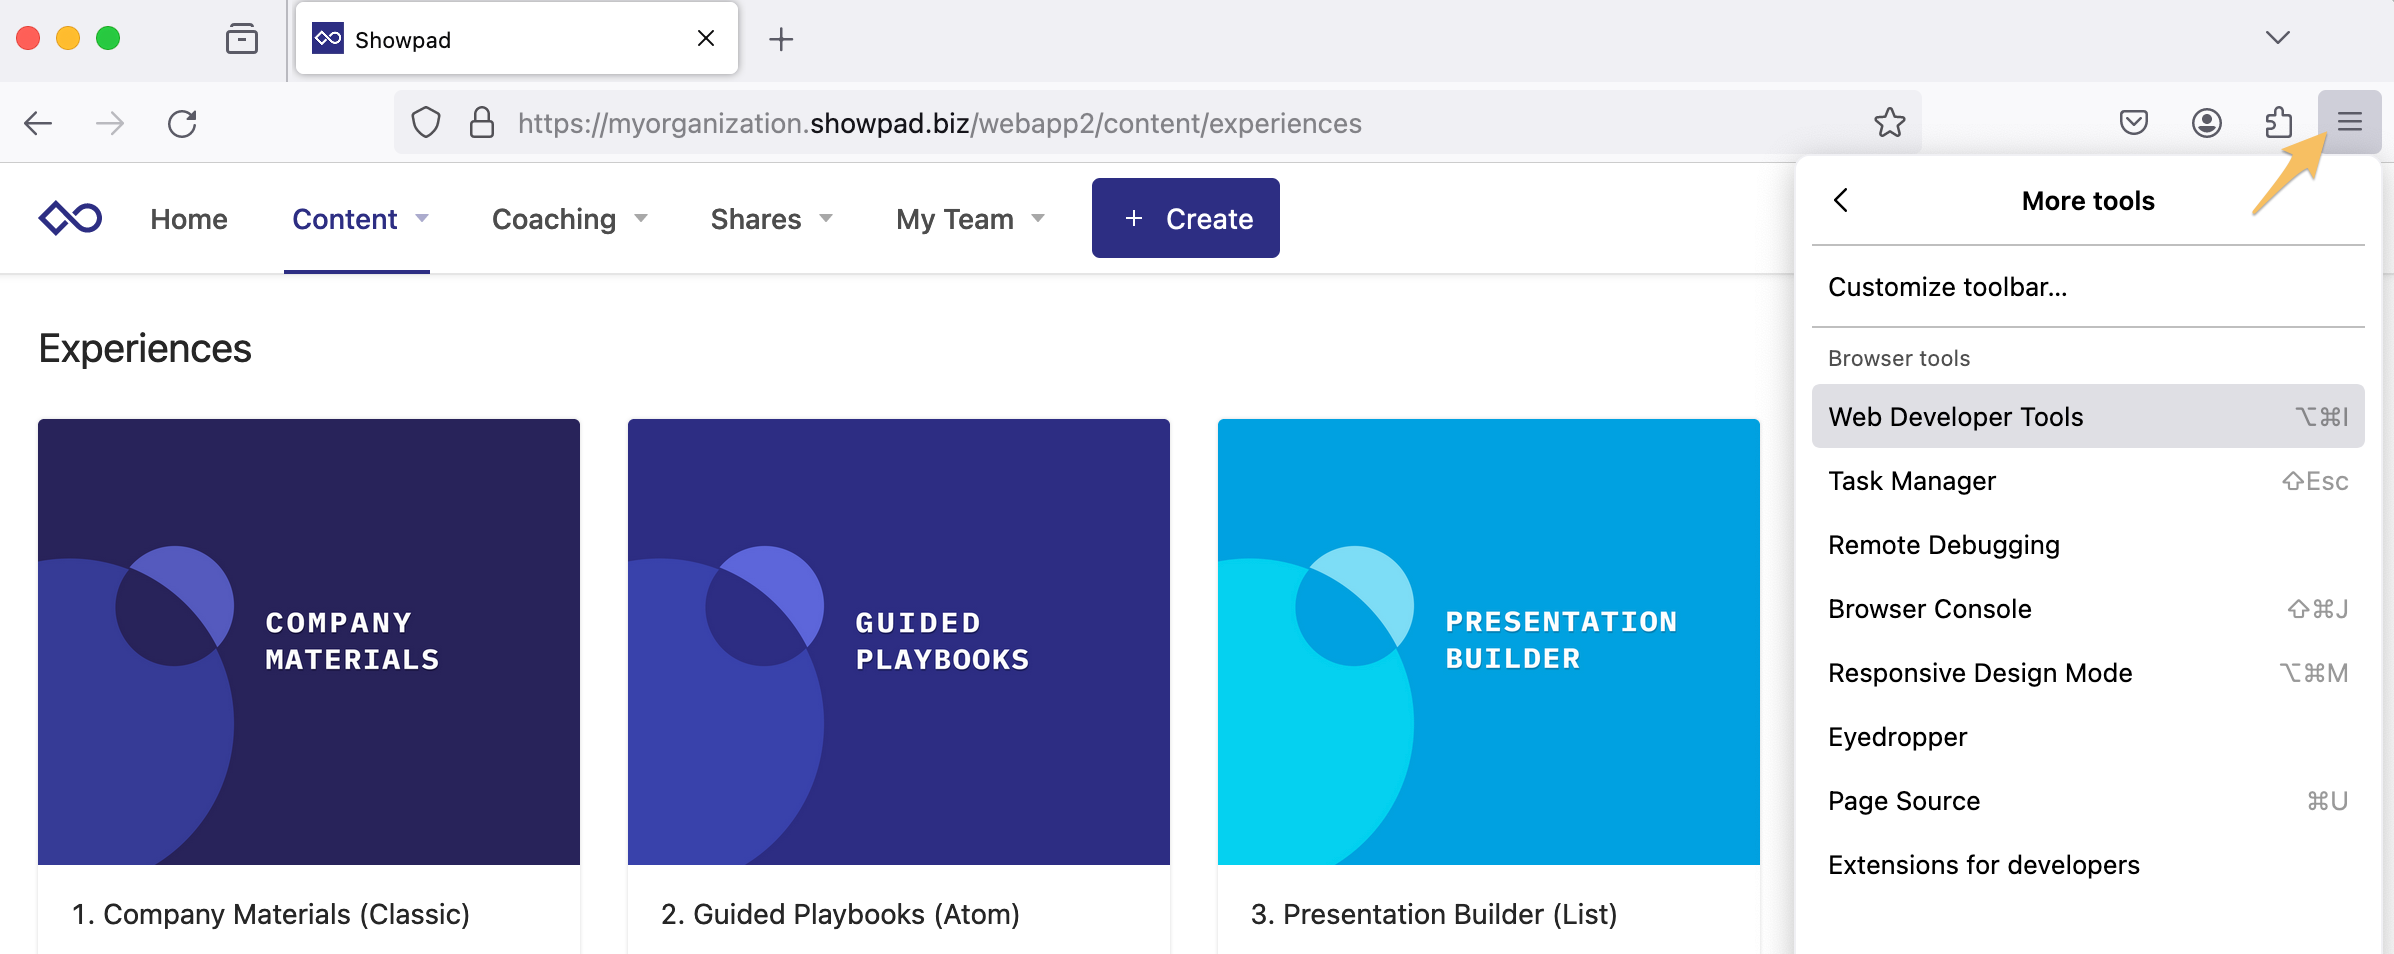This screenshot has height=954, width=2394.
Task: Bookmark this page with the star icon
Action: [1889, 123]
